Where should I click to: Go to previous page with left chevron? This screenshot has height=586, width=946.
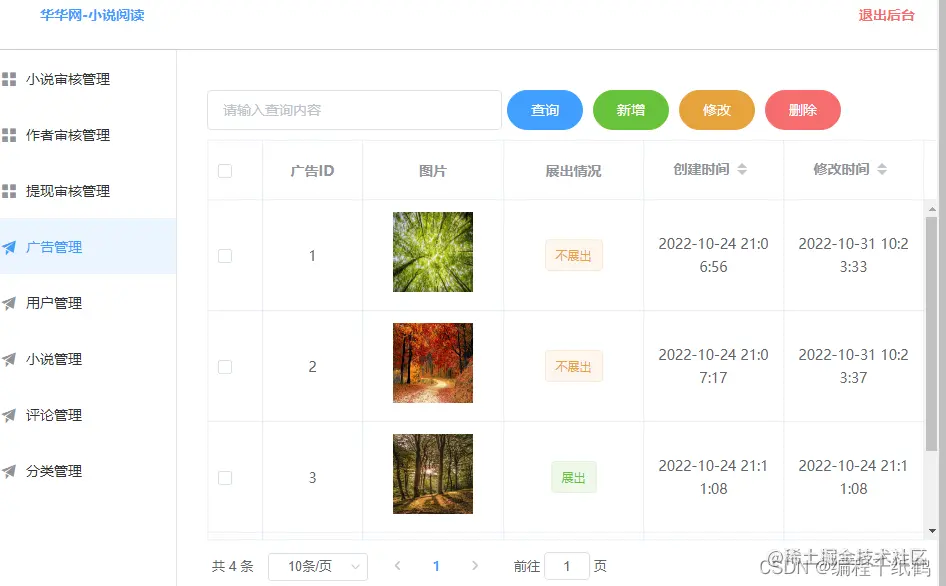398,565
